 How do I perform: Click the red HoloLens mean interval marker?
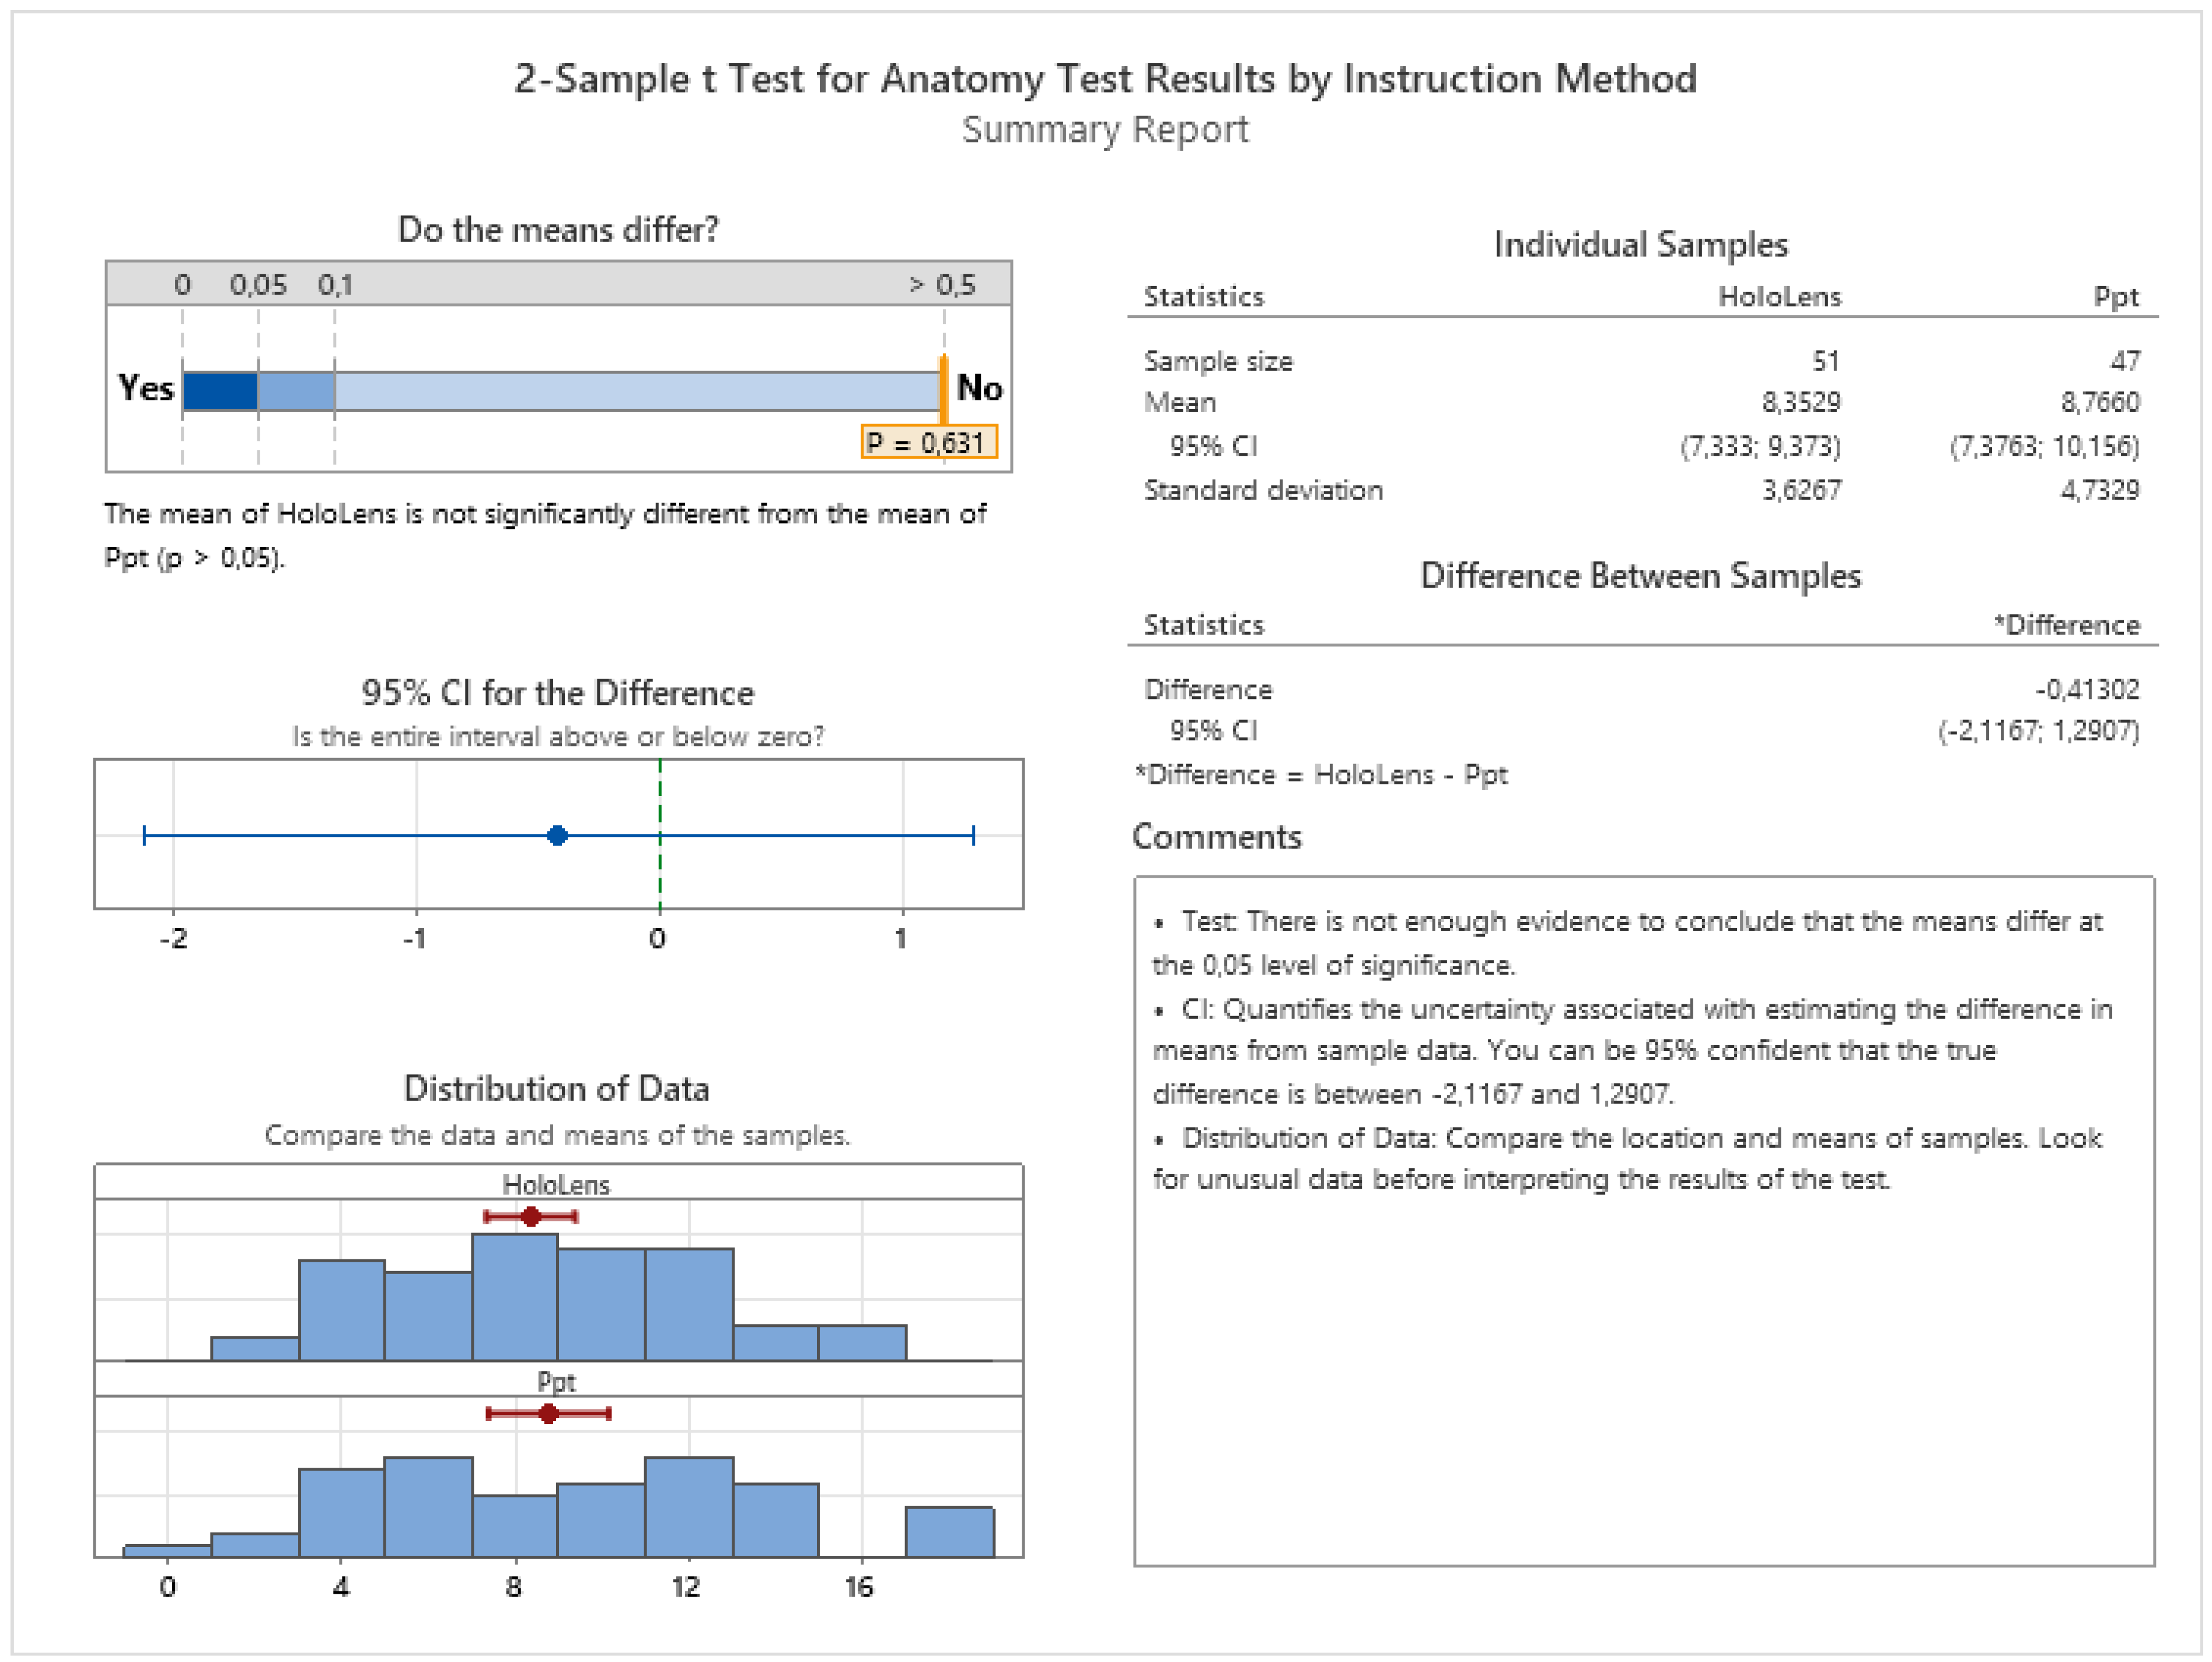(531, 1216)
